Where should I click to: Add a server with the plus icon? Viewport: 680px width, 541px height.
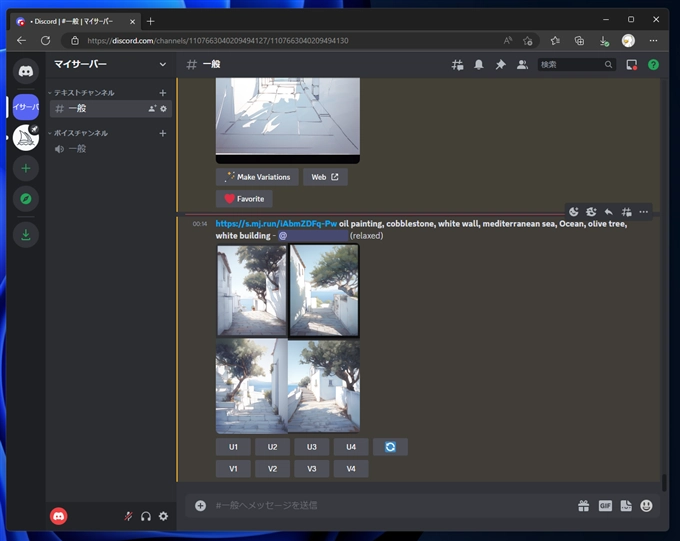26,168
